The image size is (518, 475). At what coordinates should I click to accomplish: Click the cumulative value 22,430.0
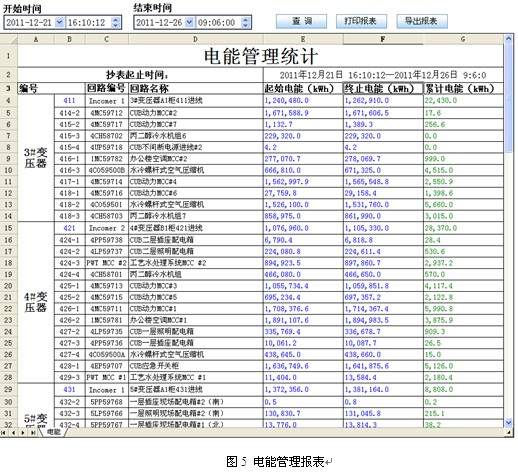coord(463,101)
